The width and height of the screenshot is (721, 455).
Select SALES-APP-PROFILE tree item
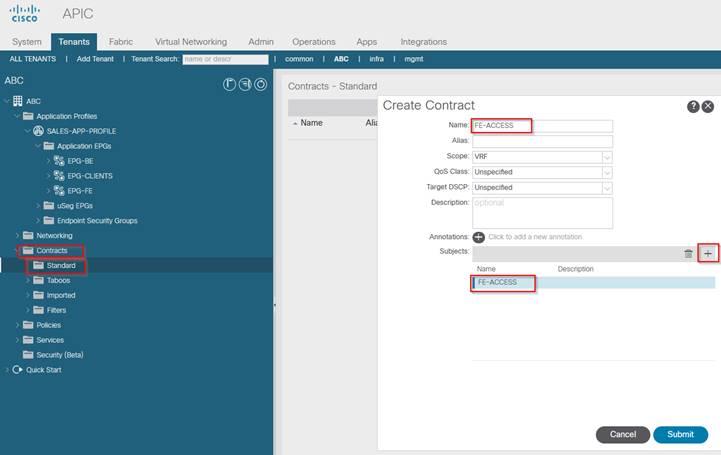[81, 131]
